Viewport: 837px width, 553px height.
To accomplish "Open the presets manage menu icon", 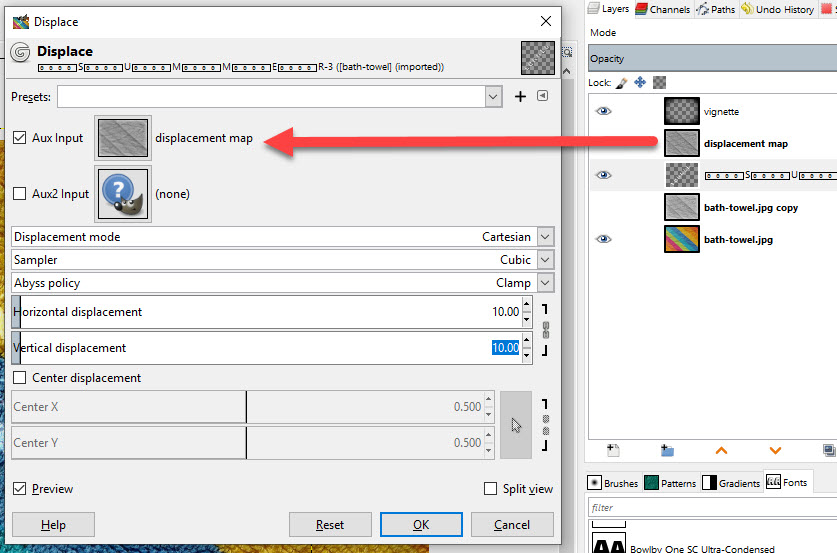I will click(542, 96).
